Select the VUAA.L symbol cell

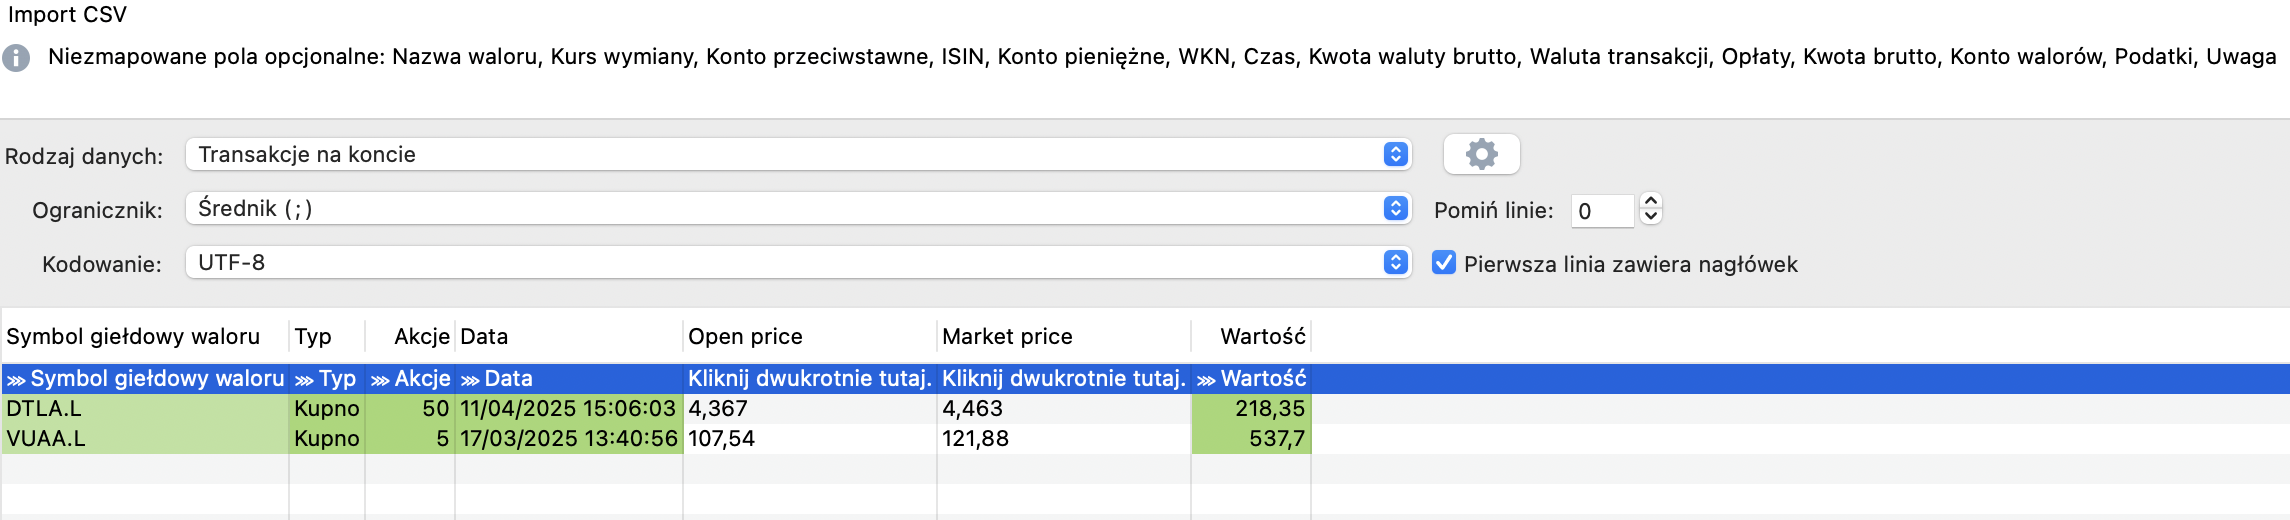(x=144, y=439)
